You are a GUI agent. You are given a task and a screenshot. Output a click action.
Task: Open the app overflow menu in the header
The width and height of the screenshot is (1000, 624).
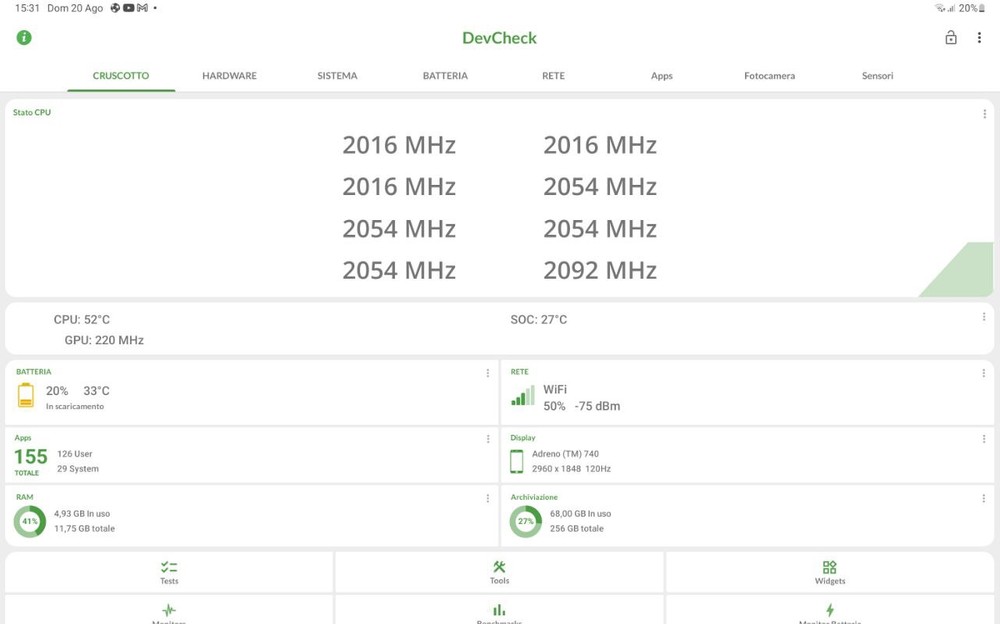(979, 38)
